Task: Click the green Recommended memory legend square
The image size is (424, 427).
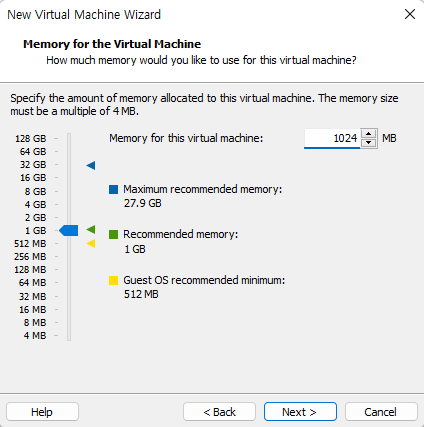Action: coord(114,235)
